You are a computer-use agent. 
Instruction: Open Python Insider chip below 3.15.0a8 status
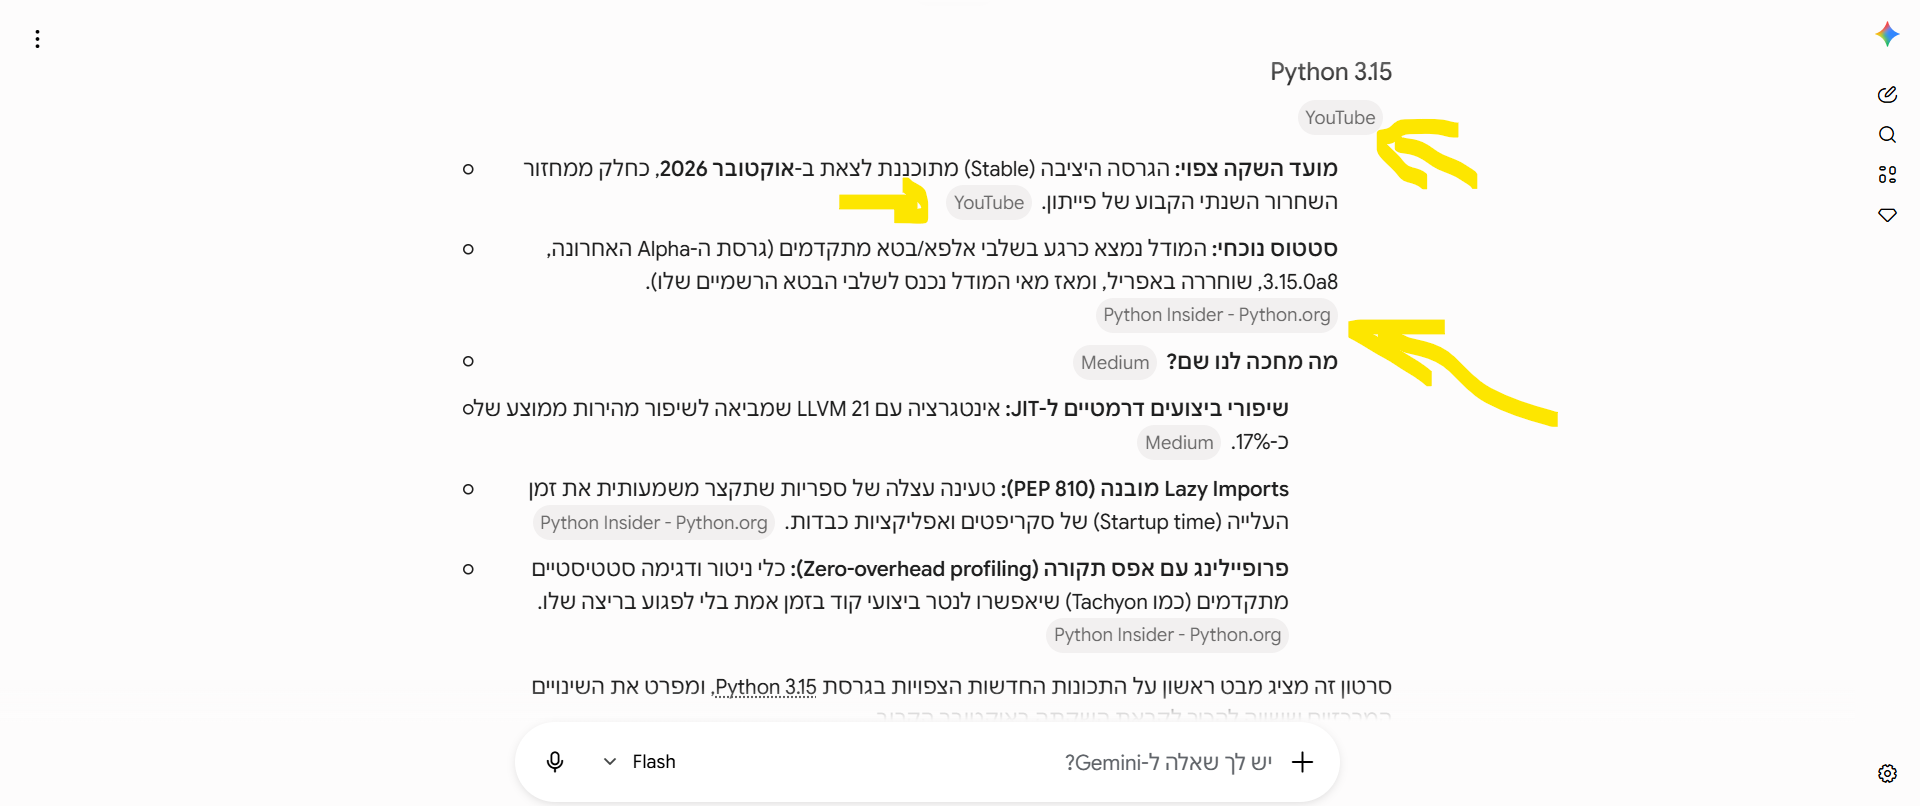coord(1217,315)
